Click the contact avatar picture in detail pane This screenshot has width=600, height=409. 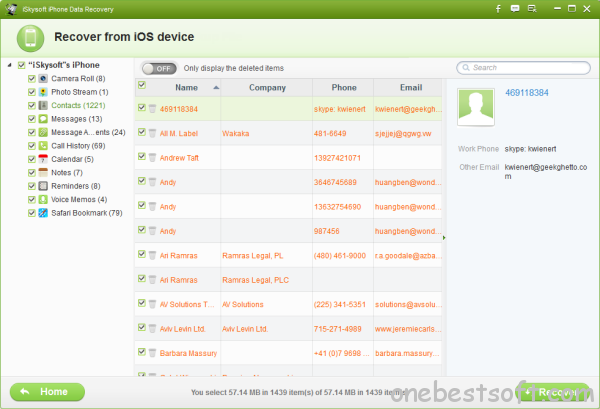[476, 107]
